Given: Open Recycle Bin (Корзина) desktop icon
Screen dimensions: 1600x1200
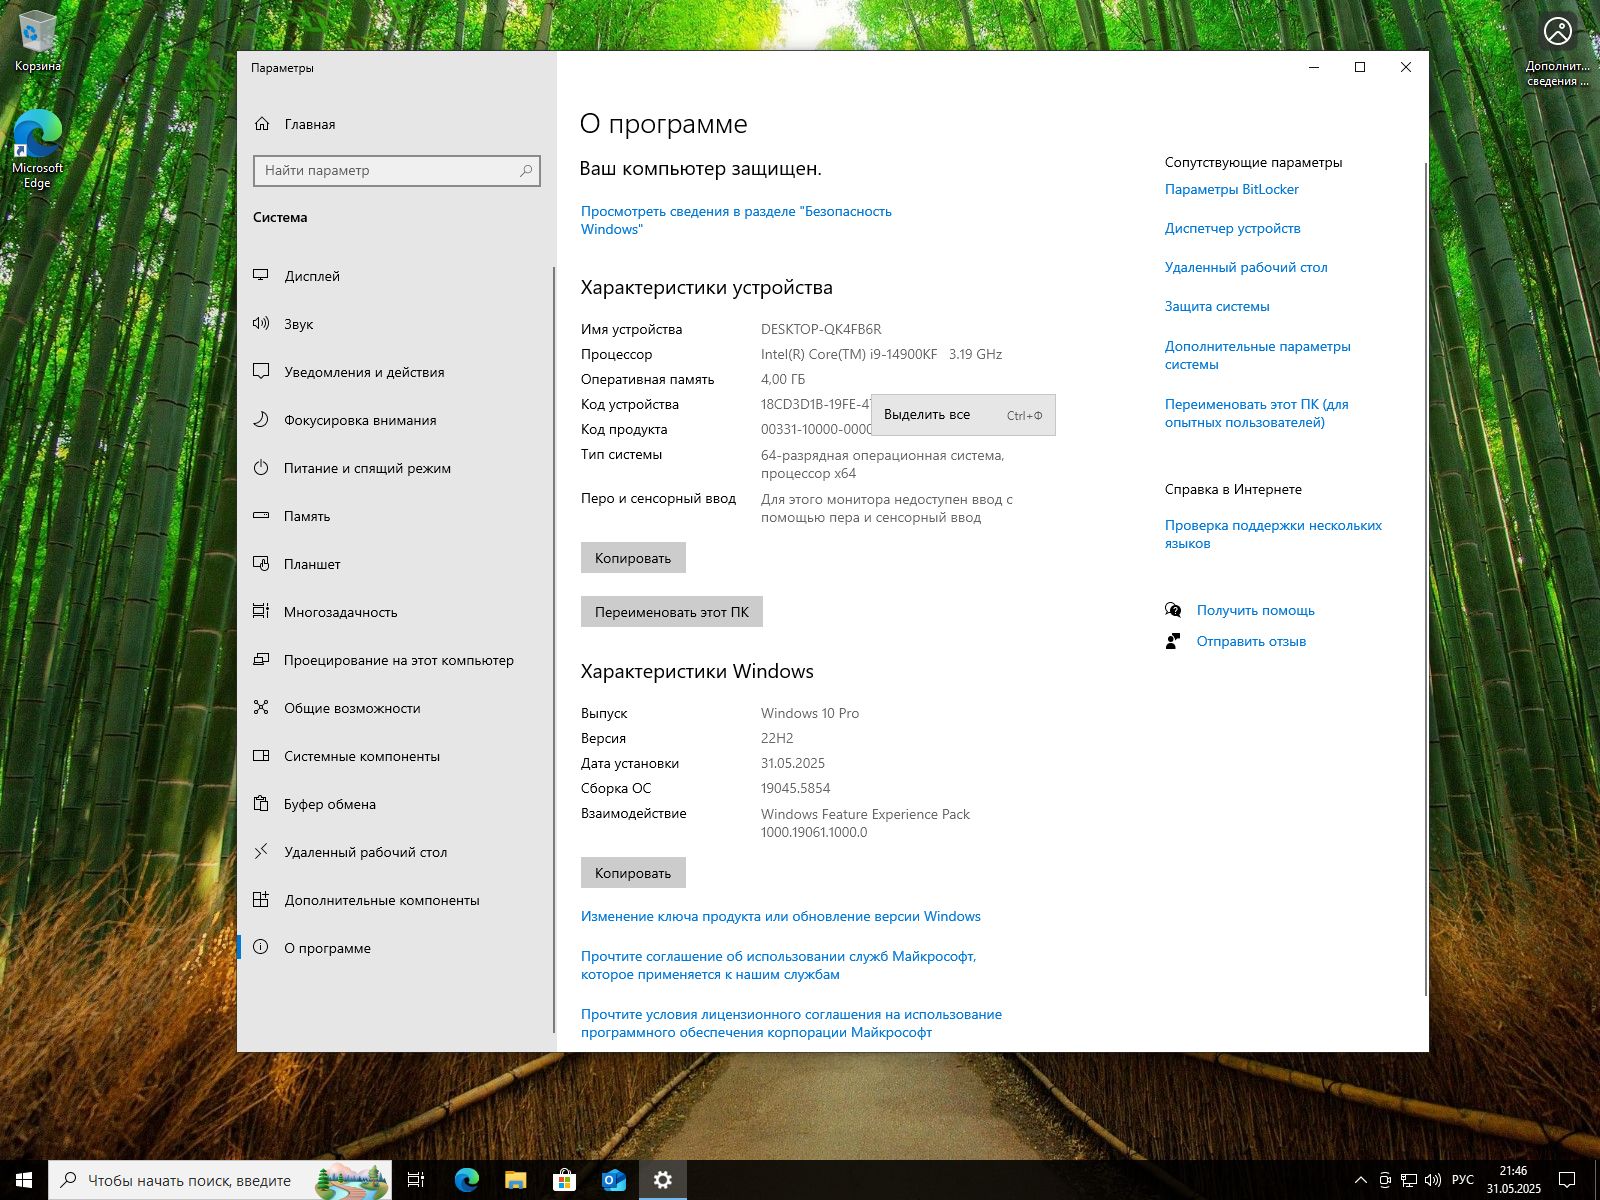Looking at the screenshot, I should [38, 42].
